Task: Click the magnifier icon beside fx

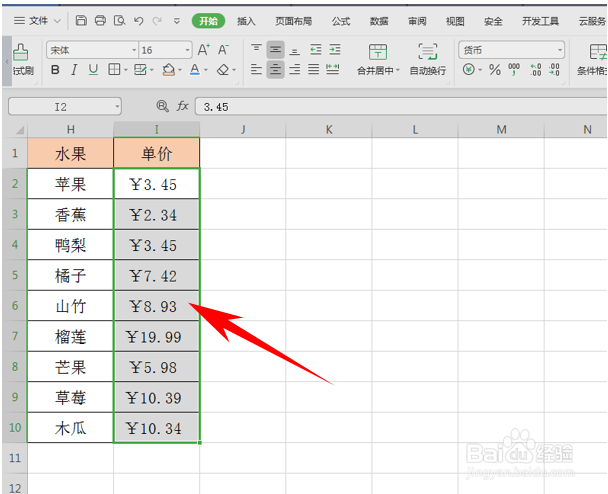Action: (162, 106)
